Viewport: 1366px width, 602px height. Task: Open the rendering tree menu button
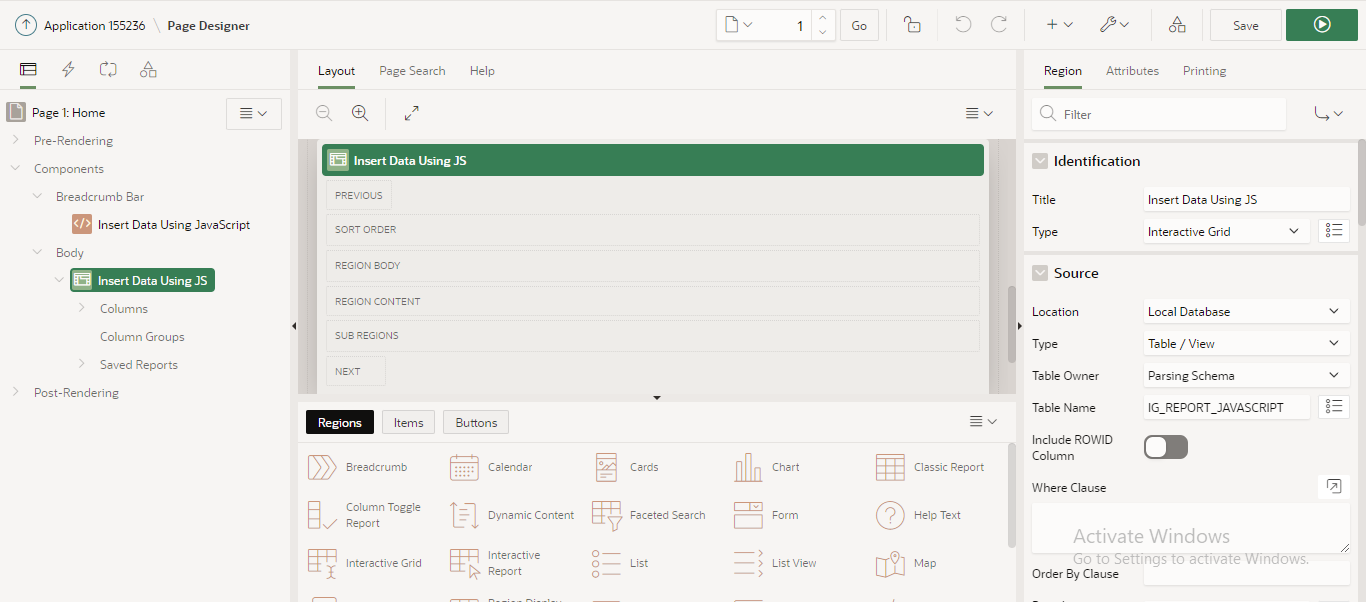pos(254,114)
